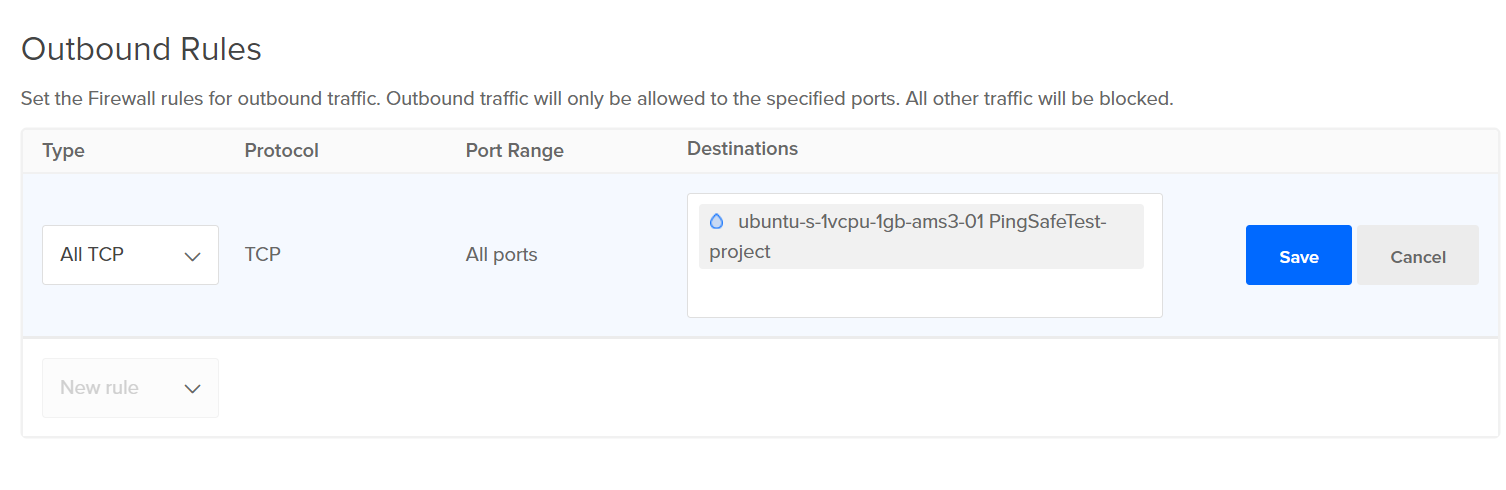Click the TCP protocol value in the rule row
Screen dimensions: 1506x490
[x=262, y=255]
